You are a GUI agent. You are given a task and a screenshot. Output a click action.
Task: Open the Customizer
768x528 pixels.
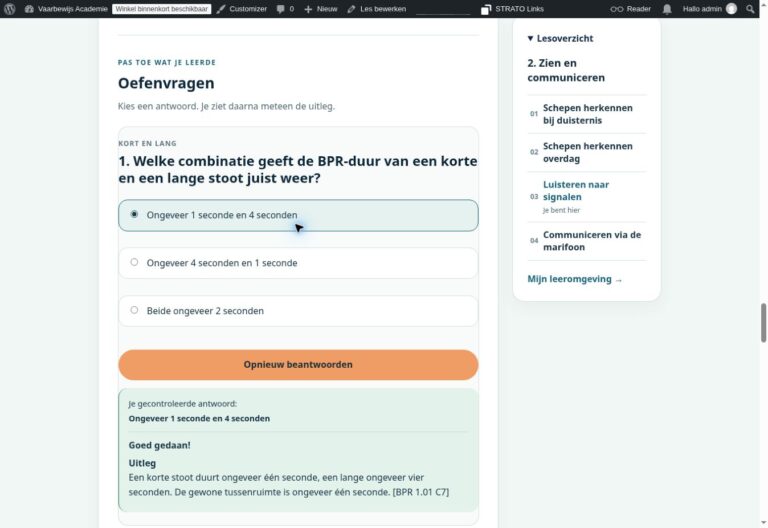click(x=242, y=9)
